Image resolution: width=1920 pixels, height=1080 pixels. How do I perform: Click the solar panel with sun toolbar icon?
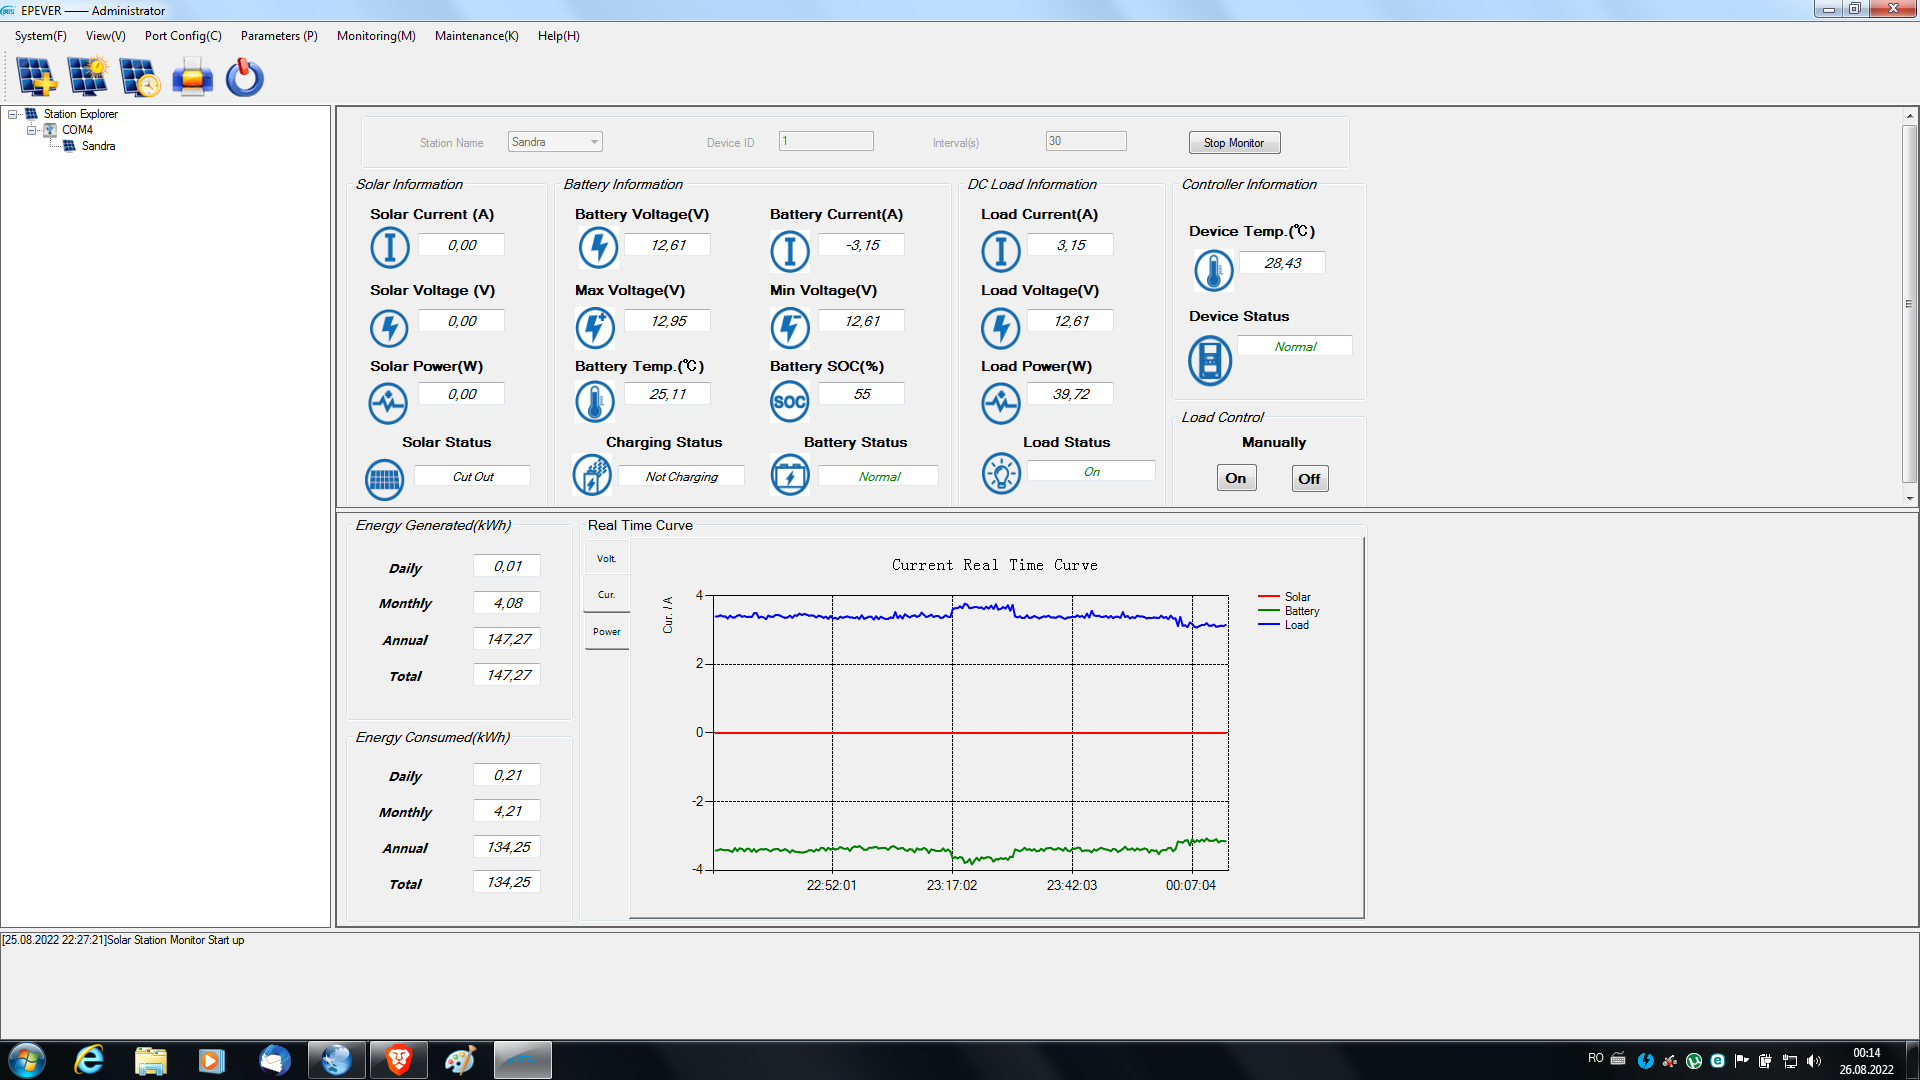click(88, 77)
